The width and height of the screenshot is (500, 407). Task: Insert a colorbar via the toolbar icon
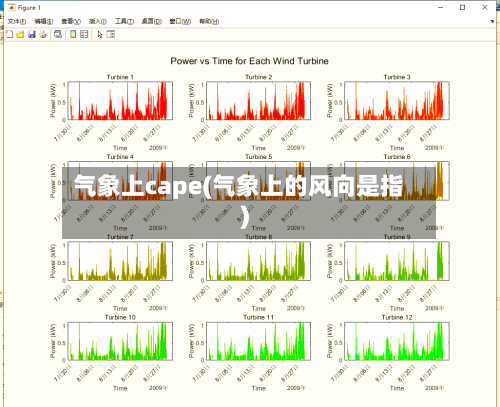pyautogui.click(x=73, y=34)
